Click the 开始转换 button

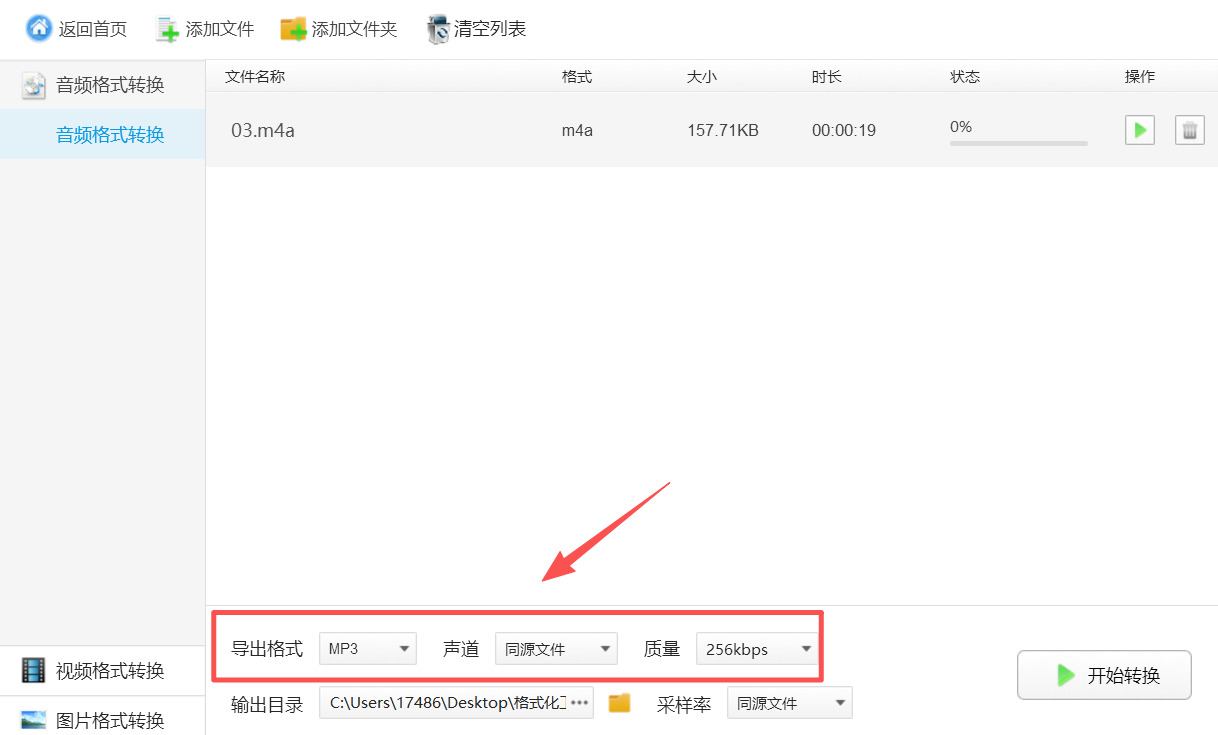(x=1104, y=675)
